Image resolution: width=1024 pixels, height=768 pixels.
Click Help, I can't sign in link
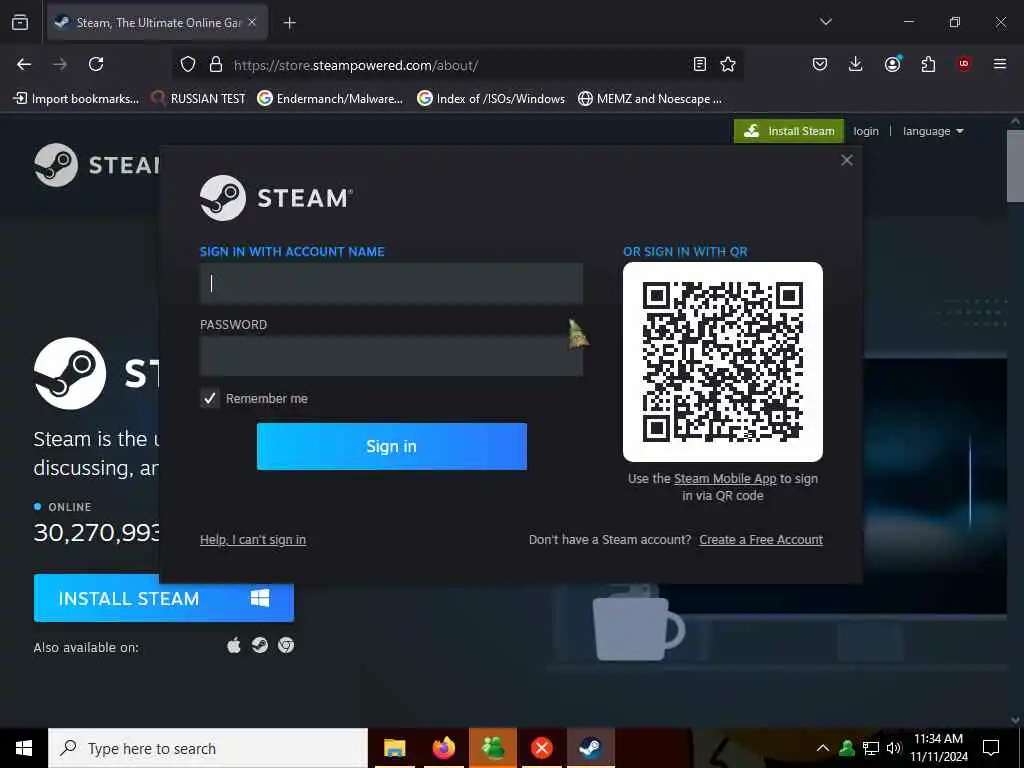pos(253,539)
